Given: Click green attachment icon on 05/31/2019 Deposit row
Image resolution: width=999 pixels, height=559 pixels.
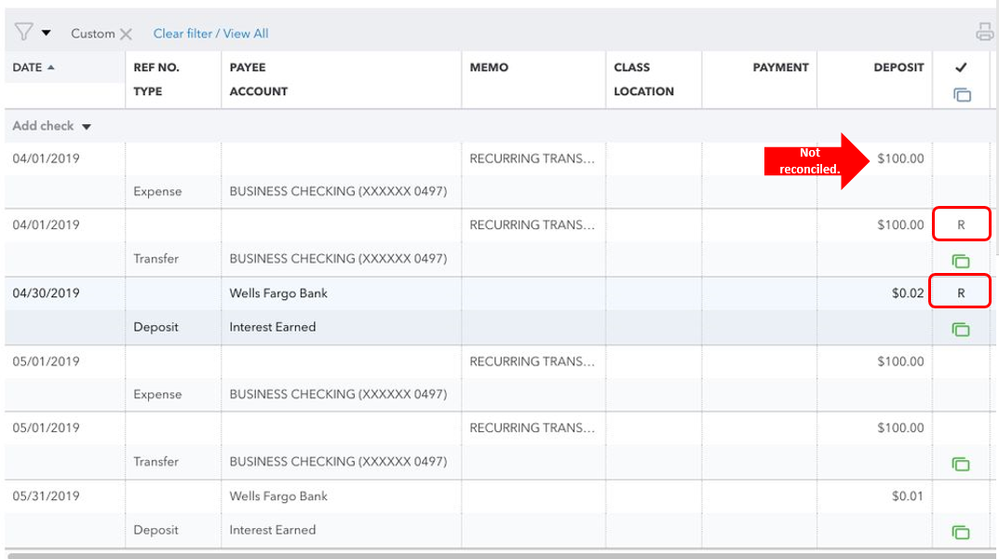Looking at the screenshot, I should [961, 532].
